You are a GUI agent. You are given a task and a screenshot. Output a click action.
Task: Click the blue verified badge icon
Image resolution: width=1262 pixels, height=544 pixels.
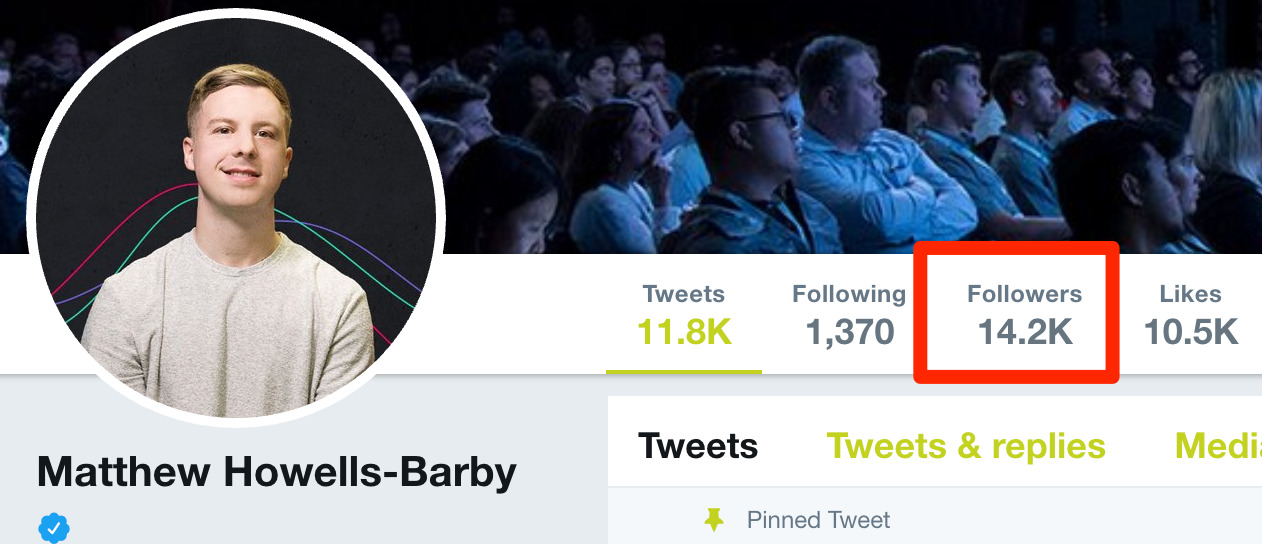[x=54, y=527]
